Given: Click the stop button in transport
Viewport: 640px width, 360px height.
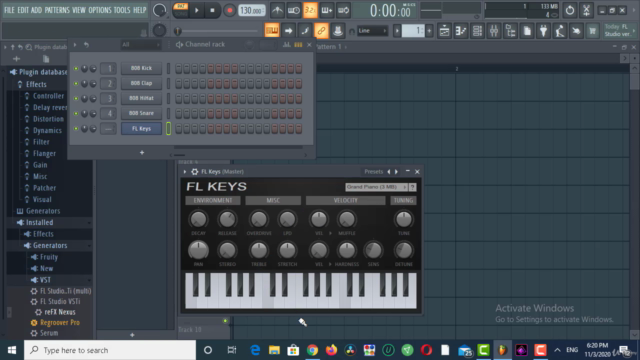Looking at the screenshot, I should coord(212,11).
